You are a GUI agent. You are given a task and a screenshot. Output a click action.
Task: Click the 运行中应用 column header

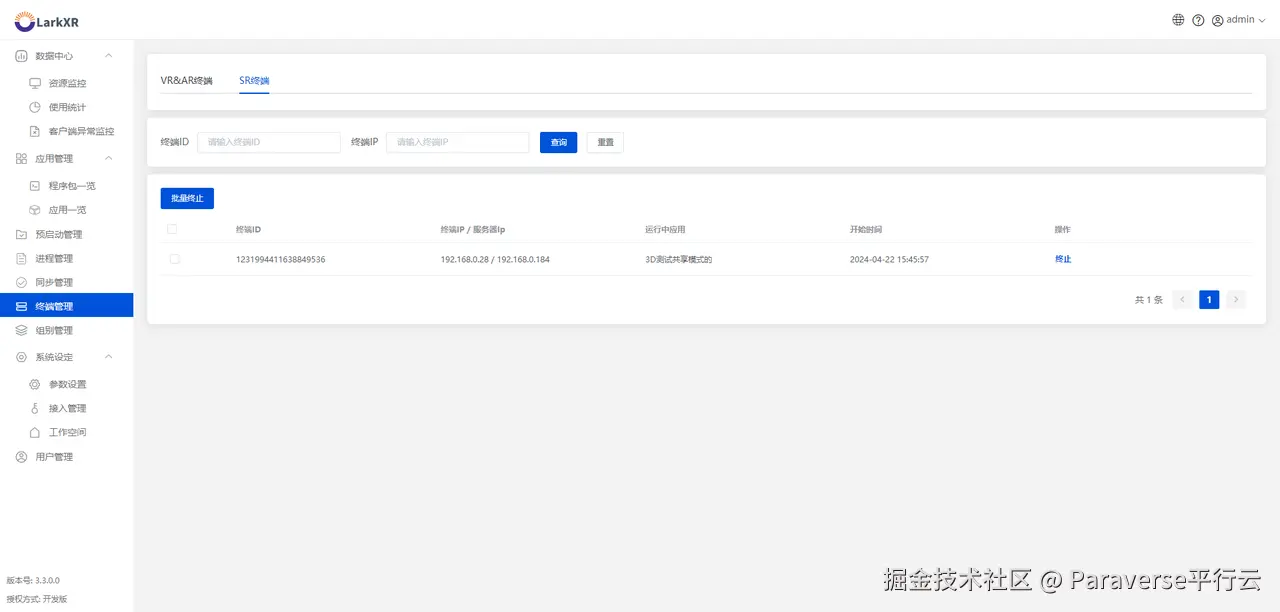point(665,230)
